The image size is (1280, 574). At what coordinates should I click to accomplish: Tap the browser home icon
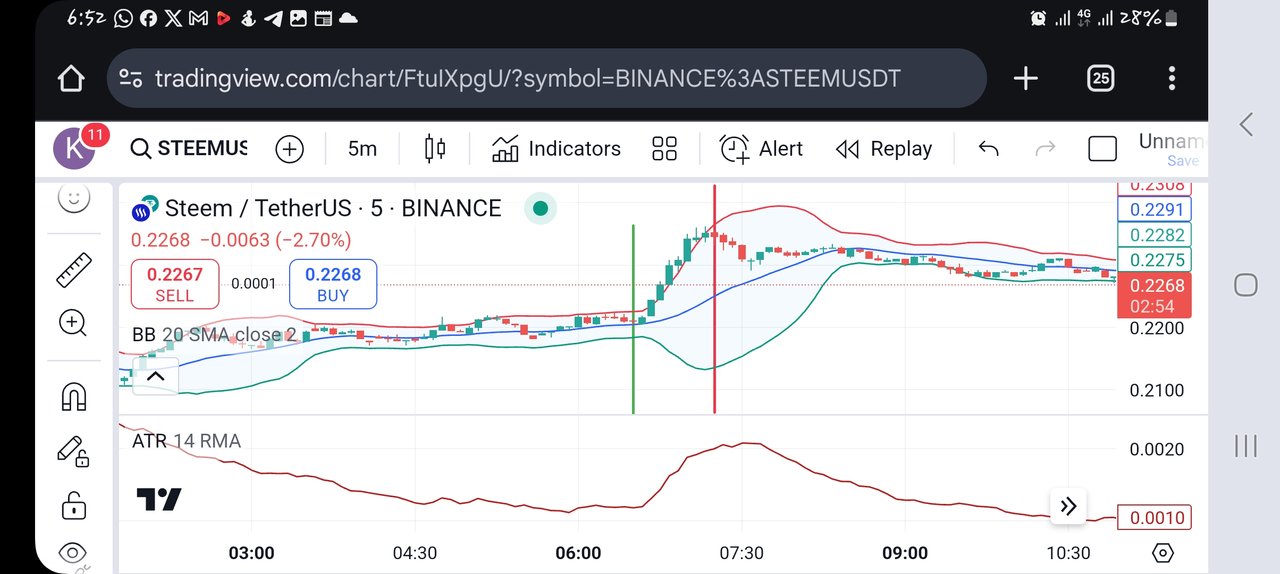point(71,79)
